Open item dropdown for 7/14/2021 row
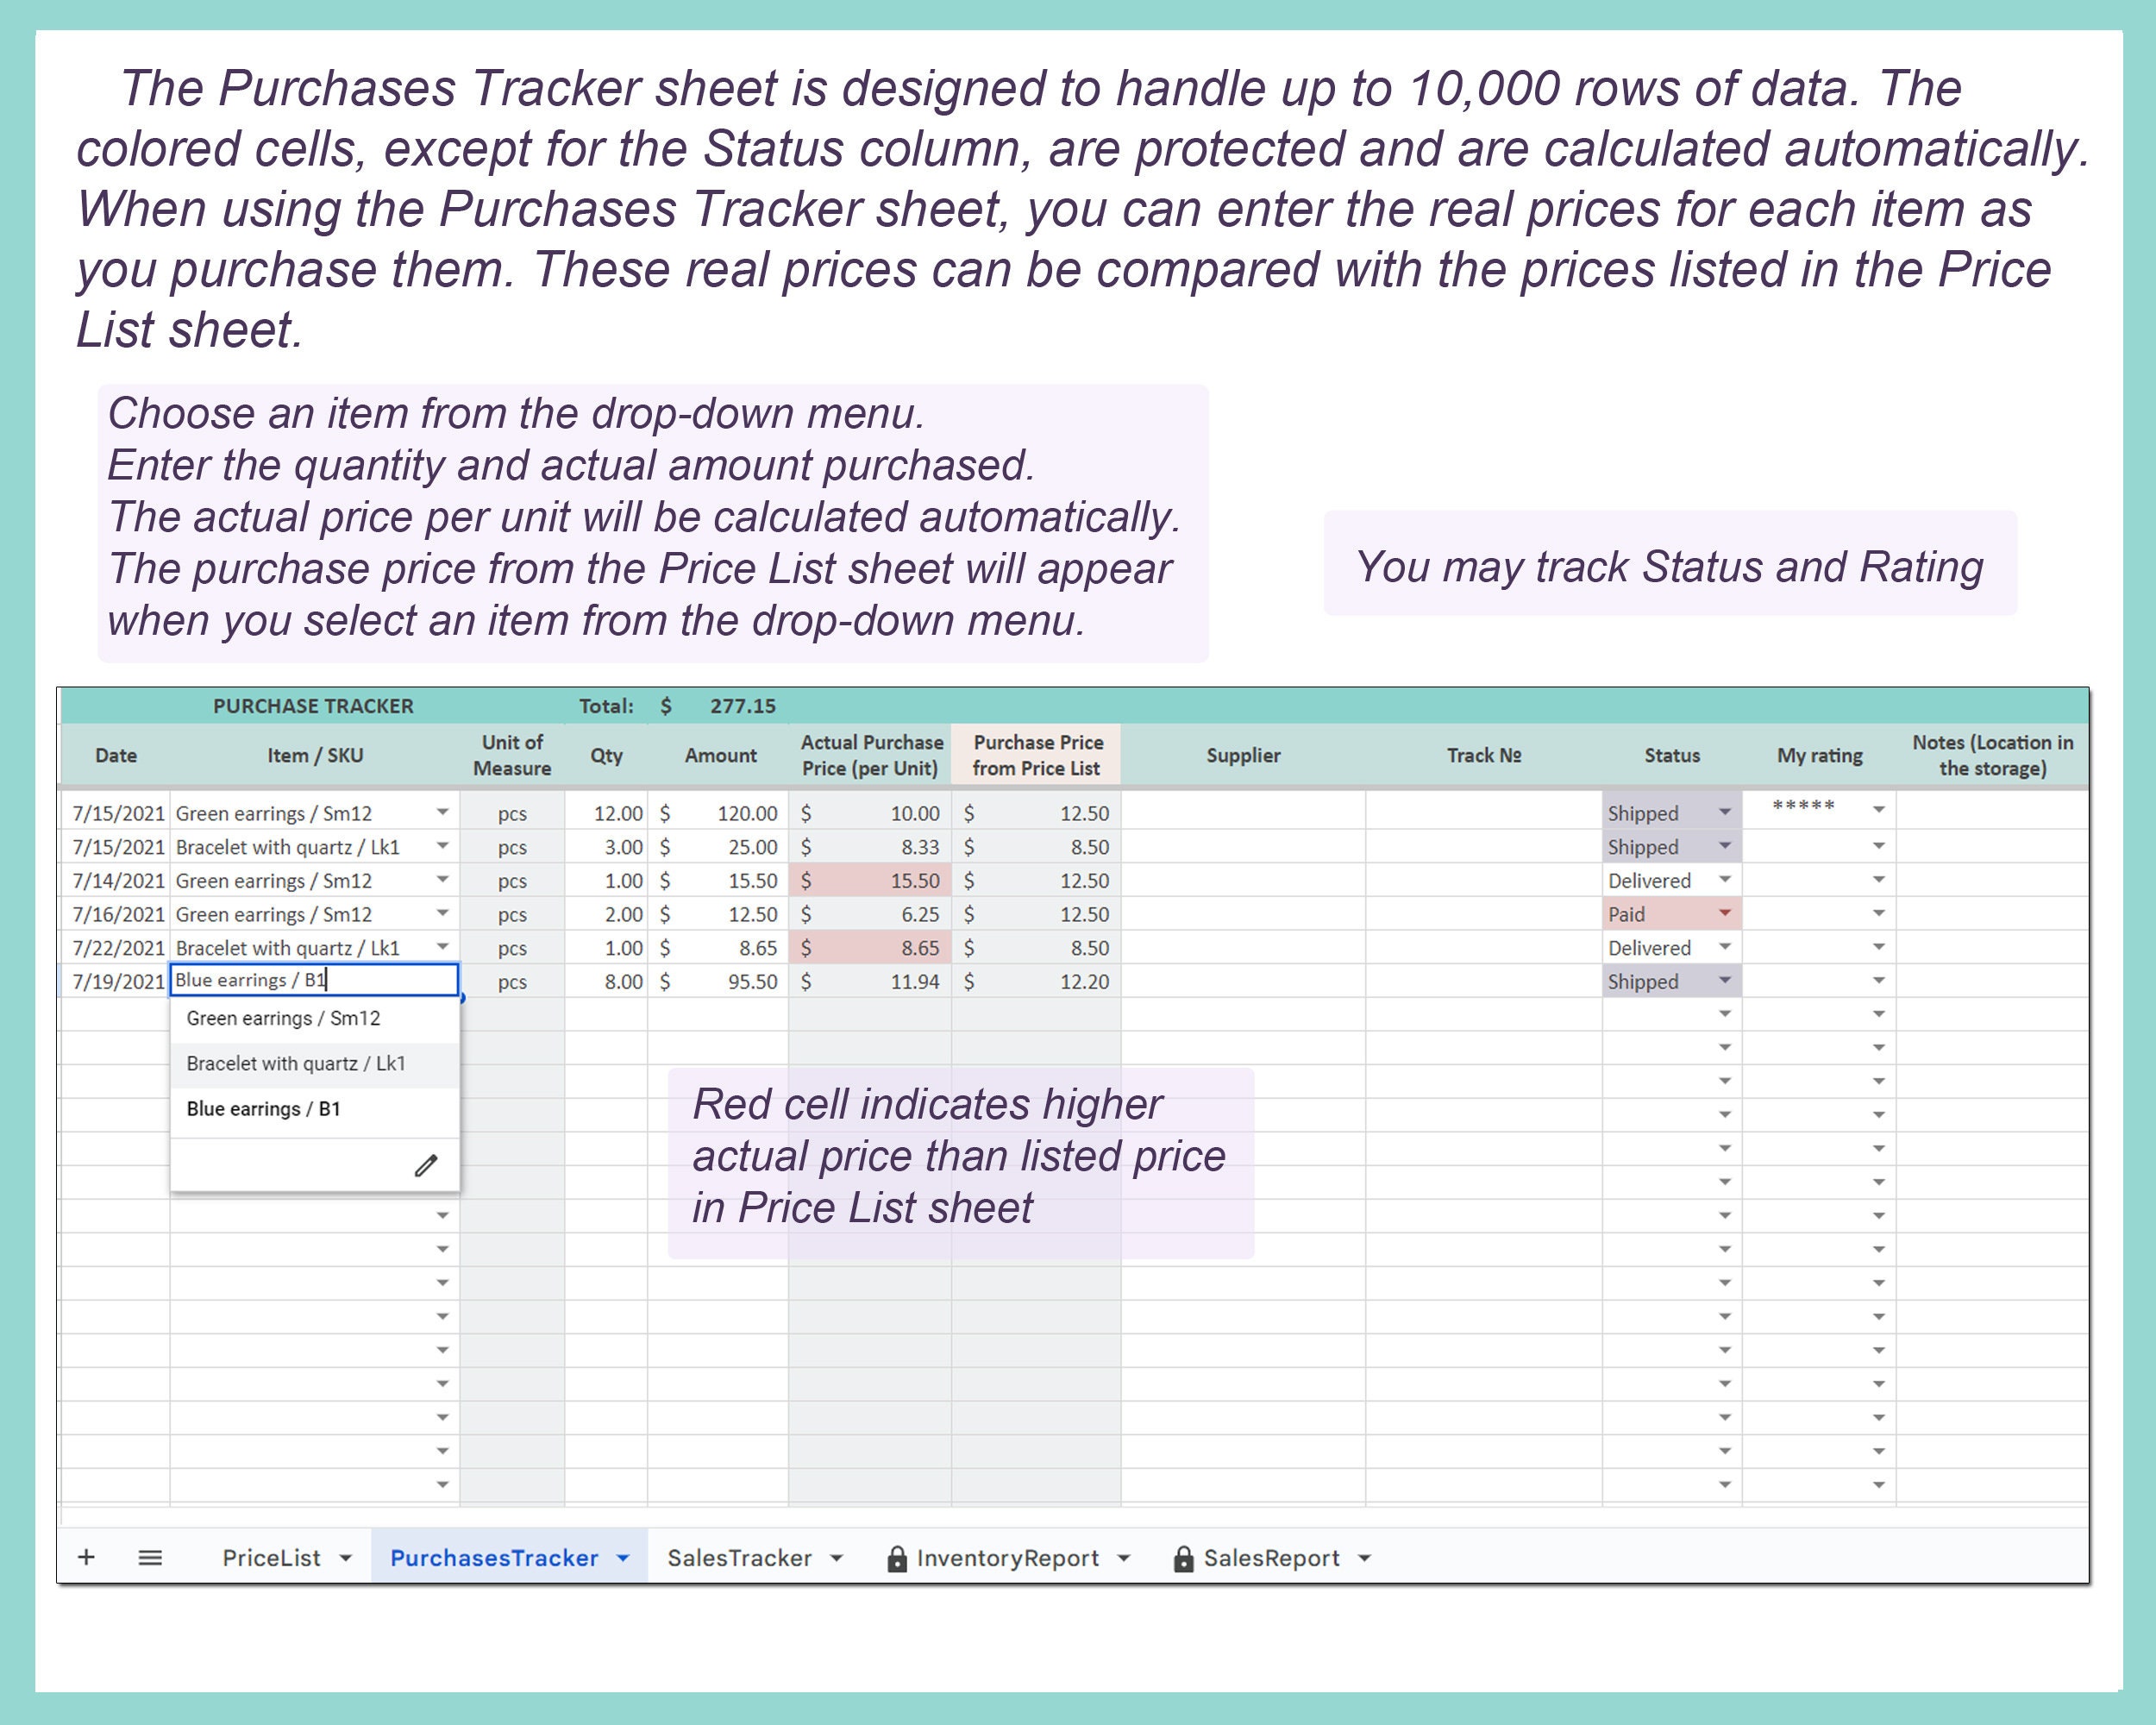Viewport: 2156px width, 1725px height. pos(442,880)
